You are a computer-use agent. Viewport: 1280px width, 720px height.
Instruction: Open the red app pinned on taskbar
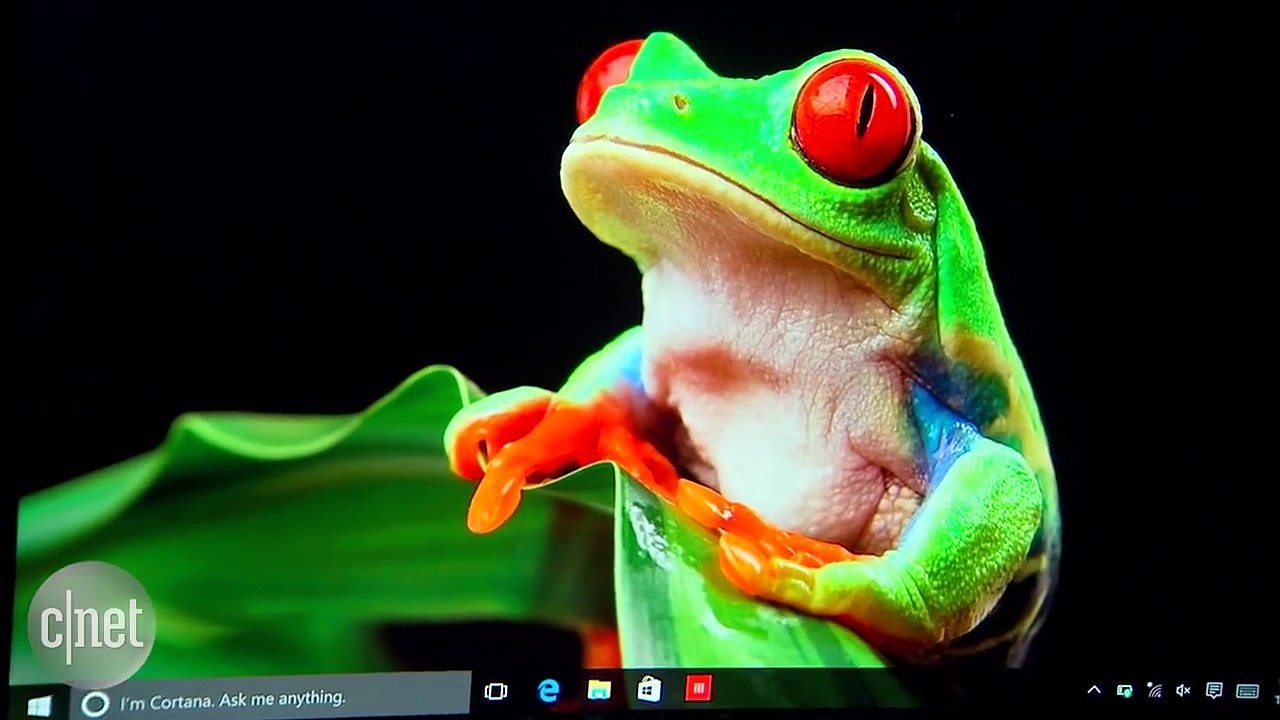698,688
